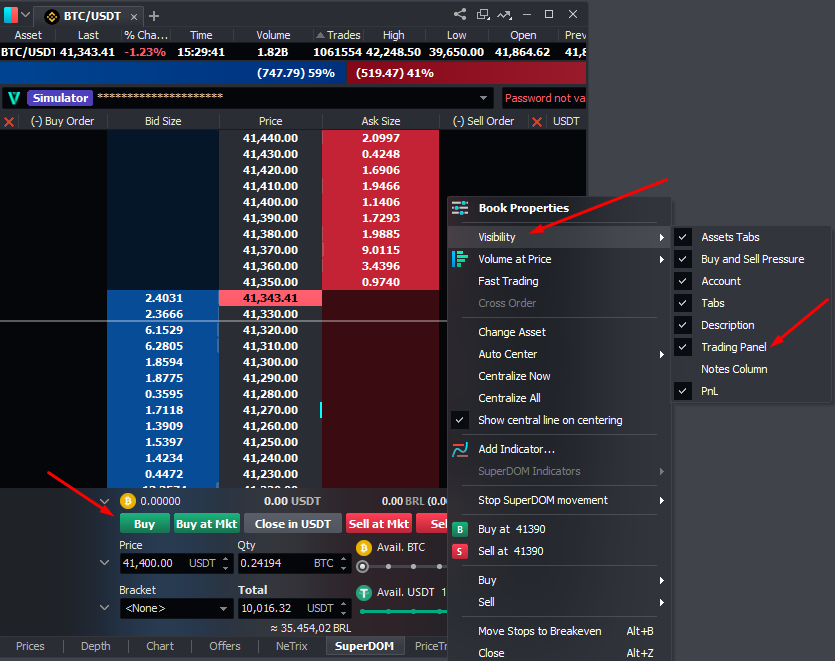
Task: Click the share icon in title bar
Action: pos(460,14)
